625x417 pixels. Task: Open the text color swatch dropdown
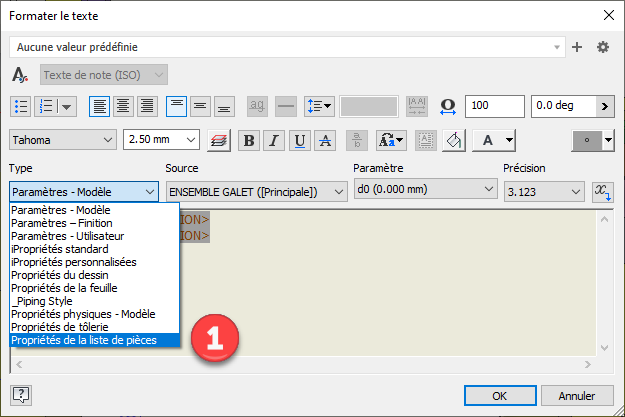pyautogui.click(x=594, y=141)
